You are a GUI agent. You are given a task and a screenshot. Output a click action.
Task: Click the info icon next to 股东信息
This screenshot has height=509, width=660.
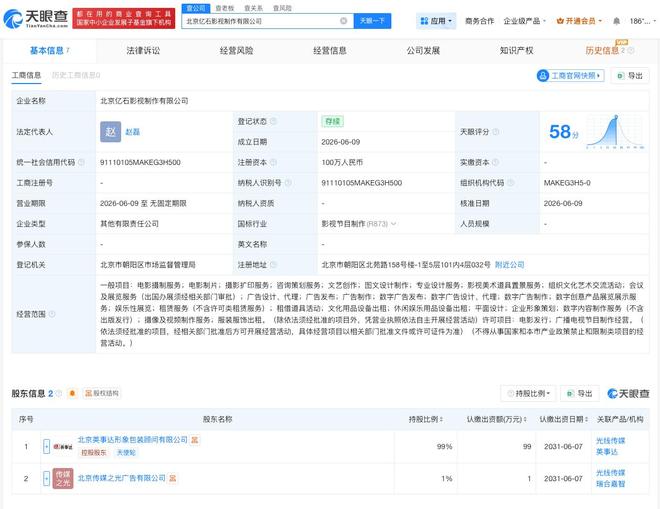tap(59, 393)
